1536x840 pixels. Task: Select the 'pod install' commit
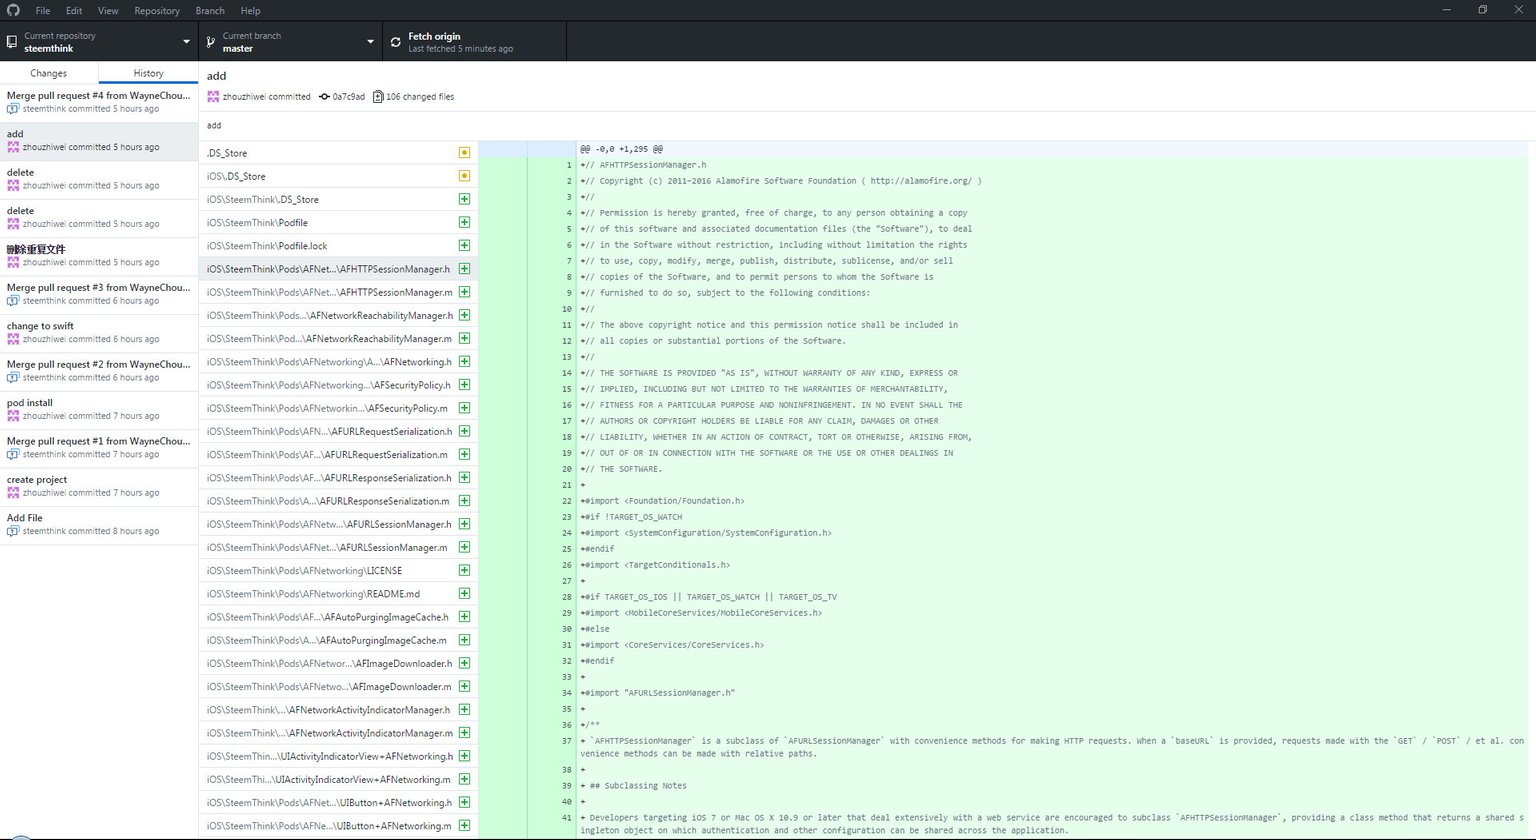coord(99,410)
